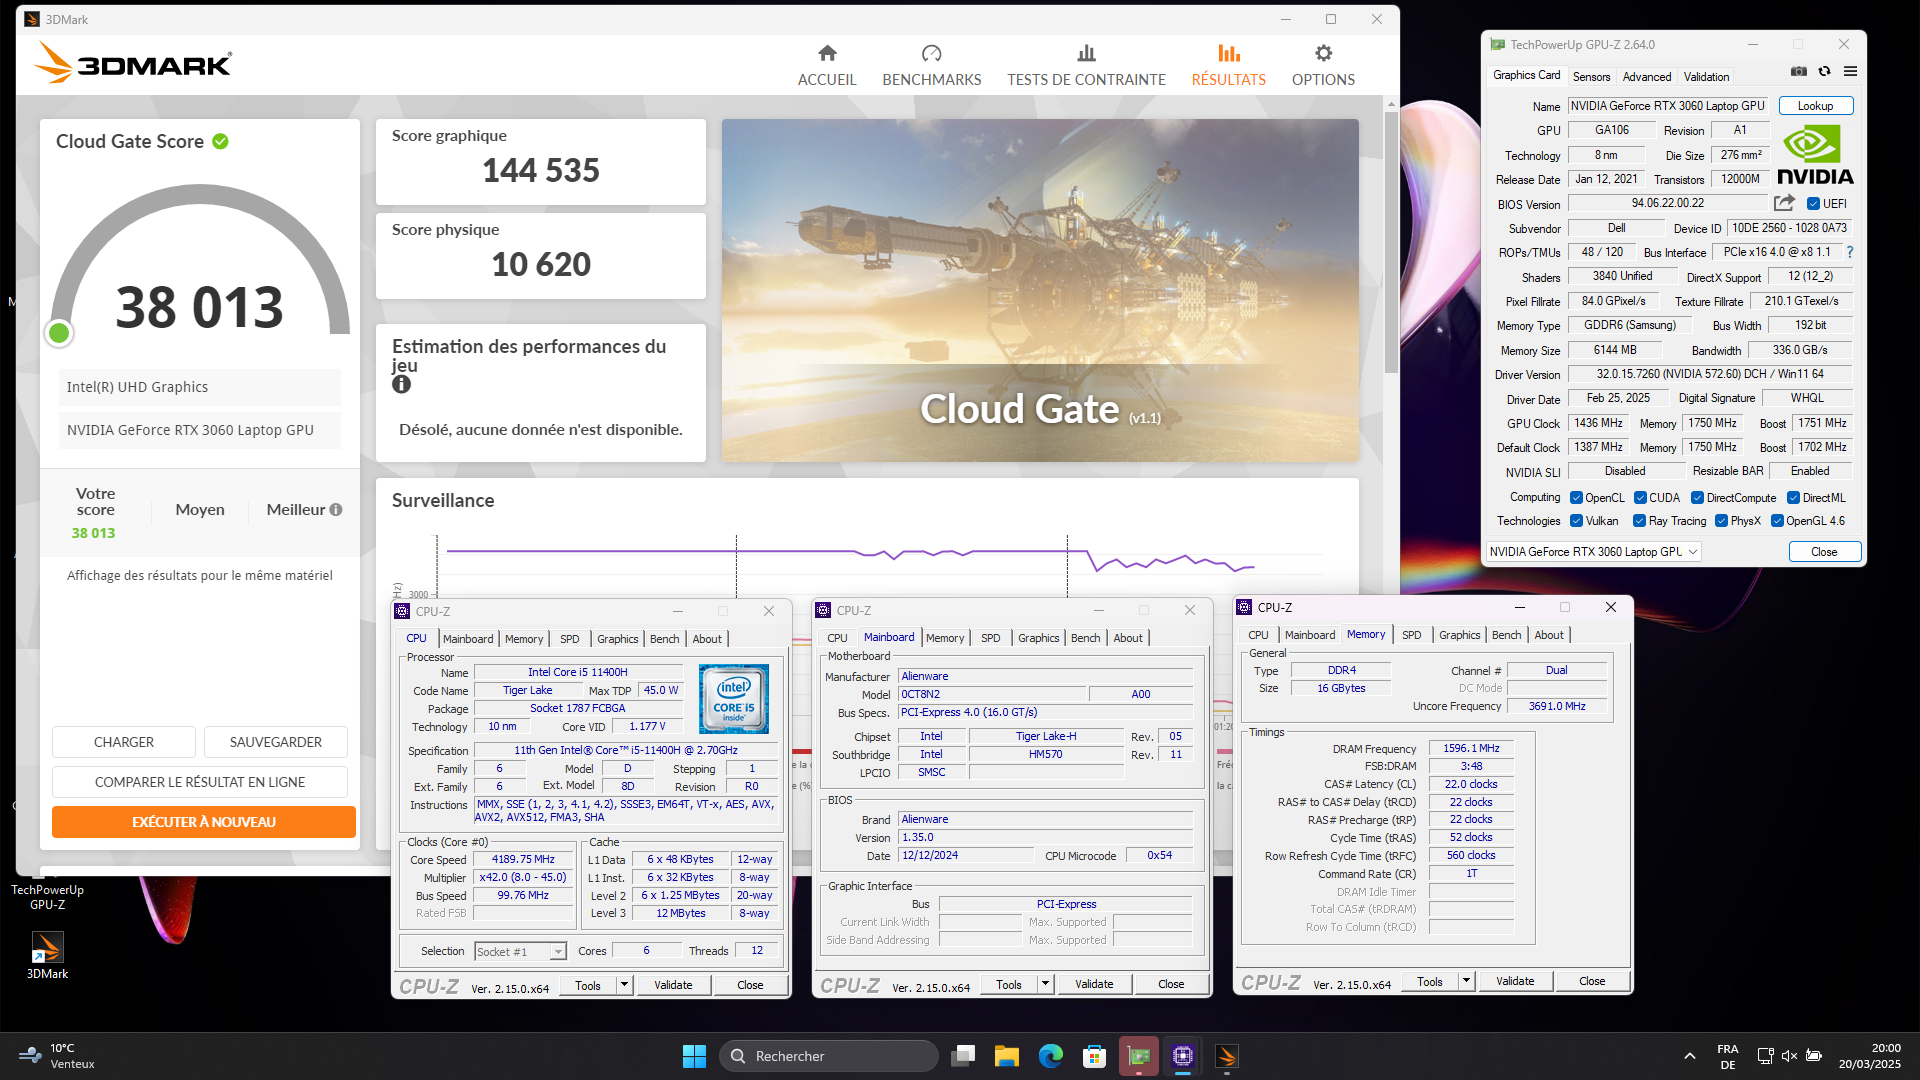This screenshot has height=1080, width=1920.
Task: Open the Graphics tab in CPU-Z Mainboard window
Action: [x=1038, y=638]
